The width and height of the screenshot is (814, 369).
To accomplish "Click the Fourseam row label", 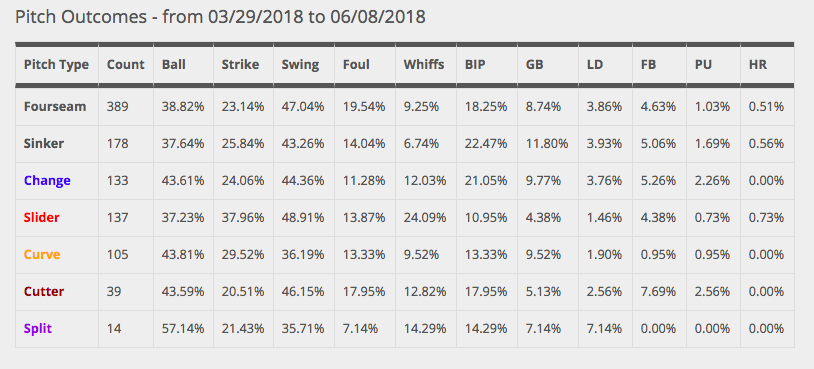I will 55,107.
